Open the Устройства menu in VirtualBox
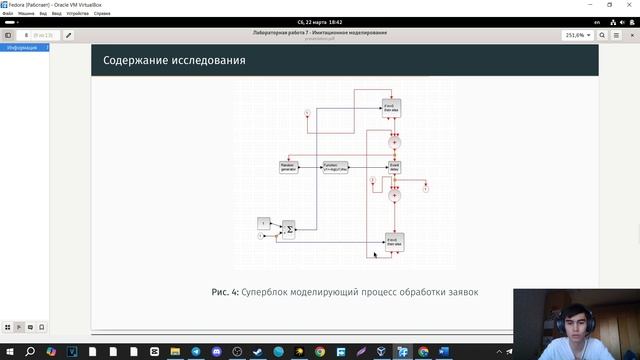The height and width of the screenshot is (360, 640). click(78, 13)
